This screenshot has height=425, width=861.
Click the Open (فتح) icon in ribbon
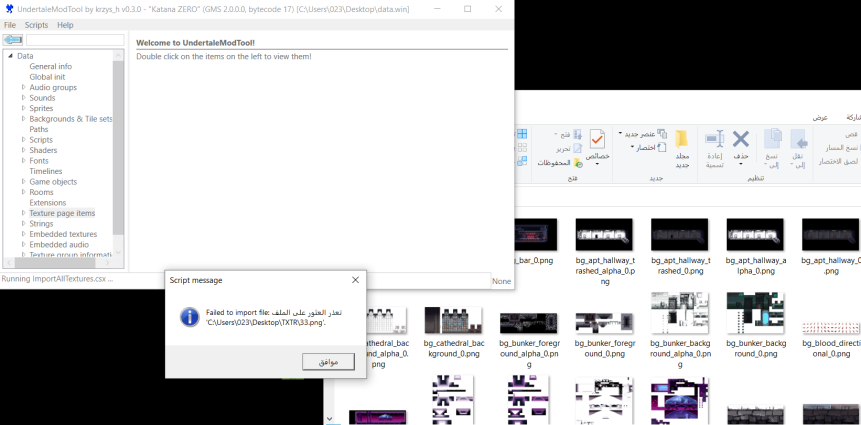point(578,134)
